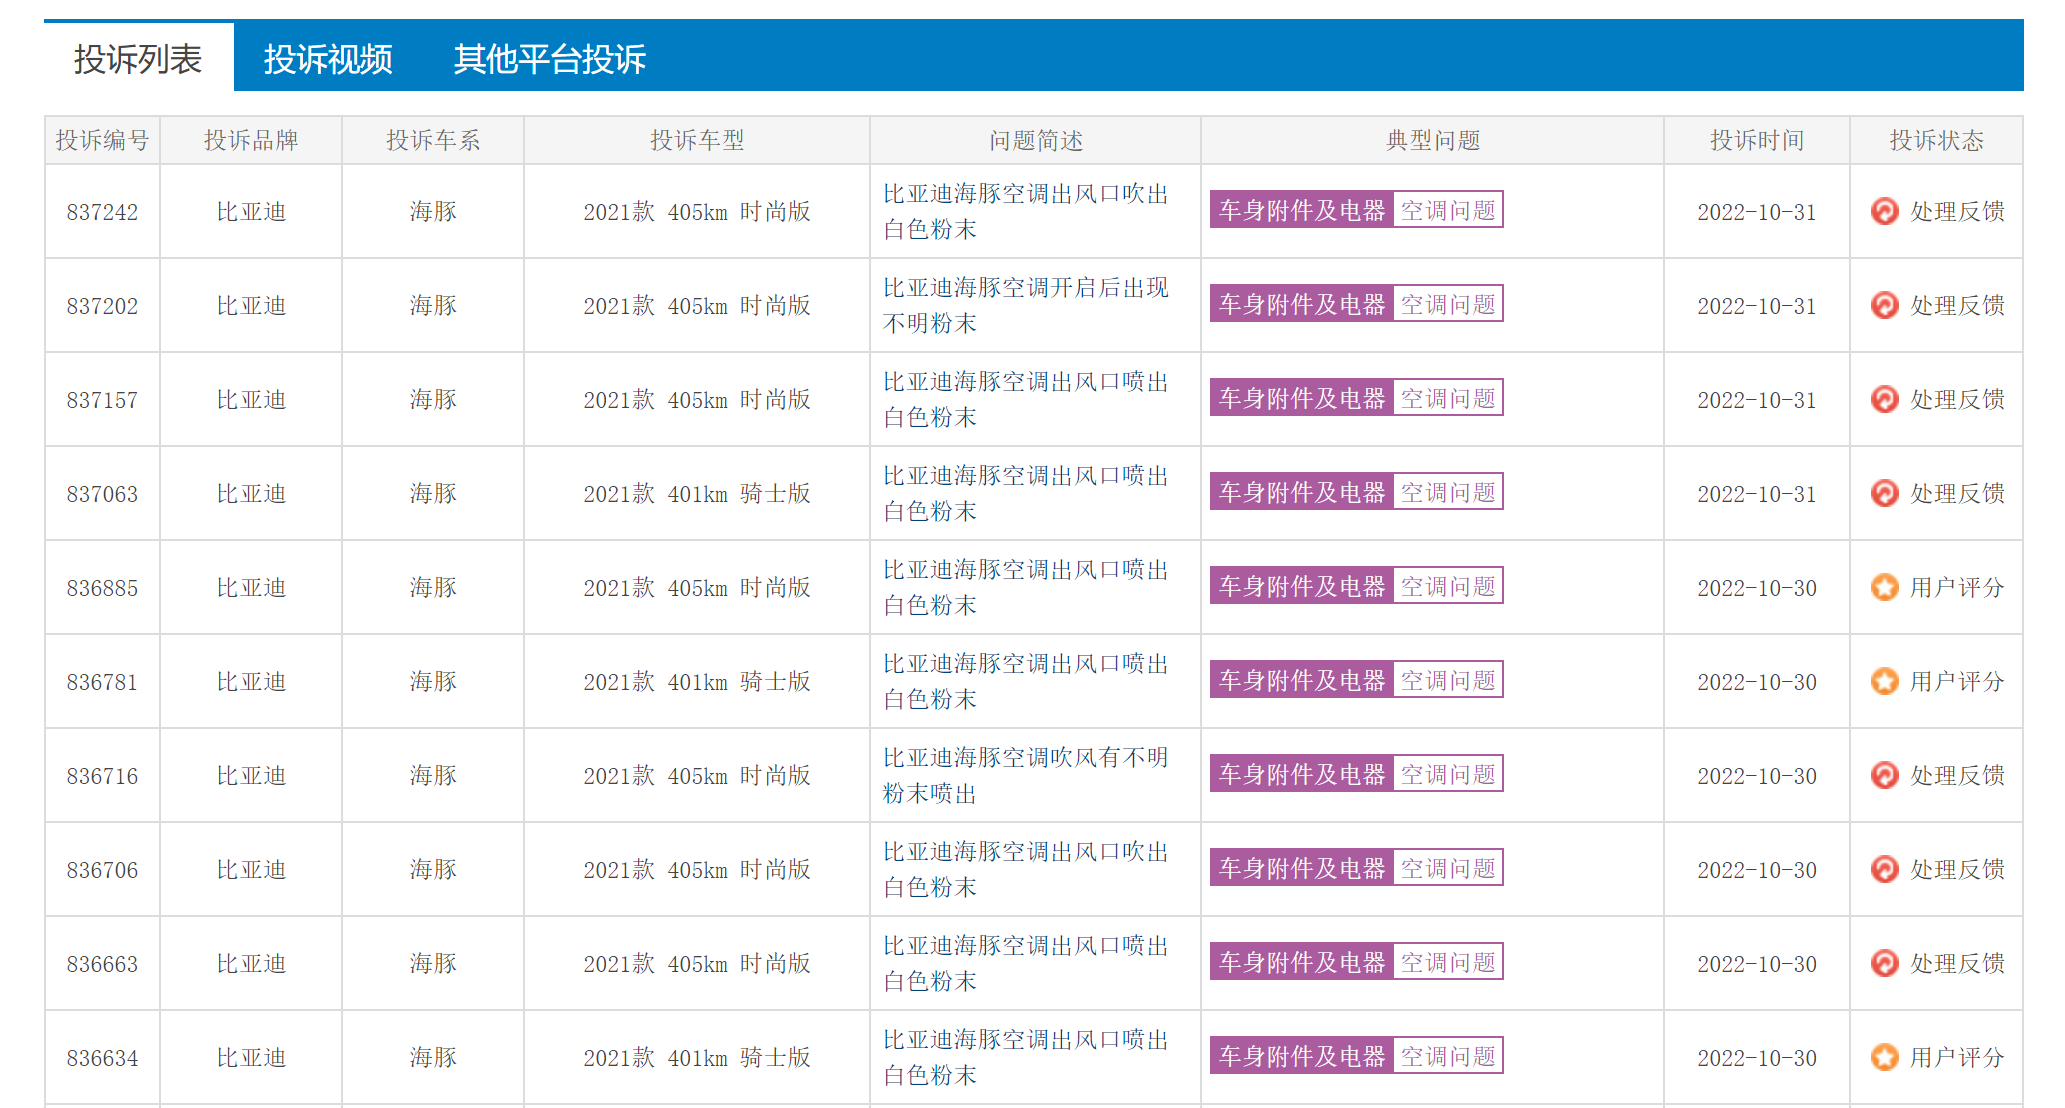The height and width of the screenshot is (1108, 2065).
Task: Click the red status icon in row 836706
Action: pyautogui.click(x=1884, y=869)
